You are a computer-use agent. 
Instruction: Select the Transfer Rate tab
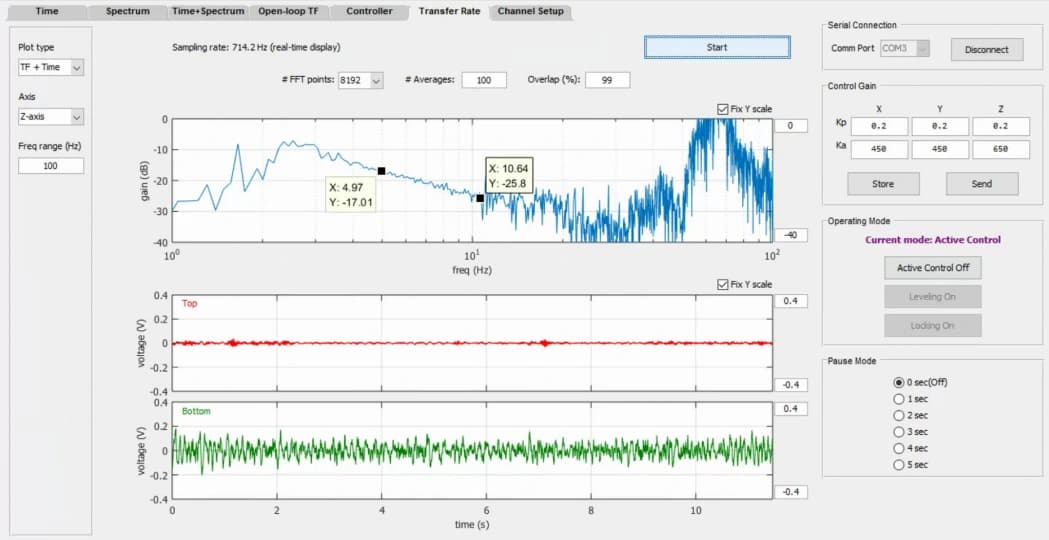pos(450,11)
